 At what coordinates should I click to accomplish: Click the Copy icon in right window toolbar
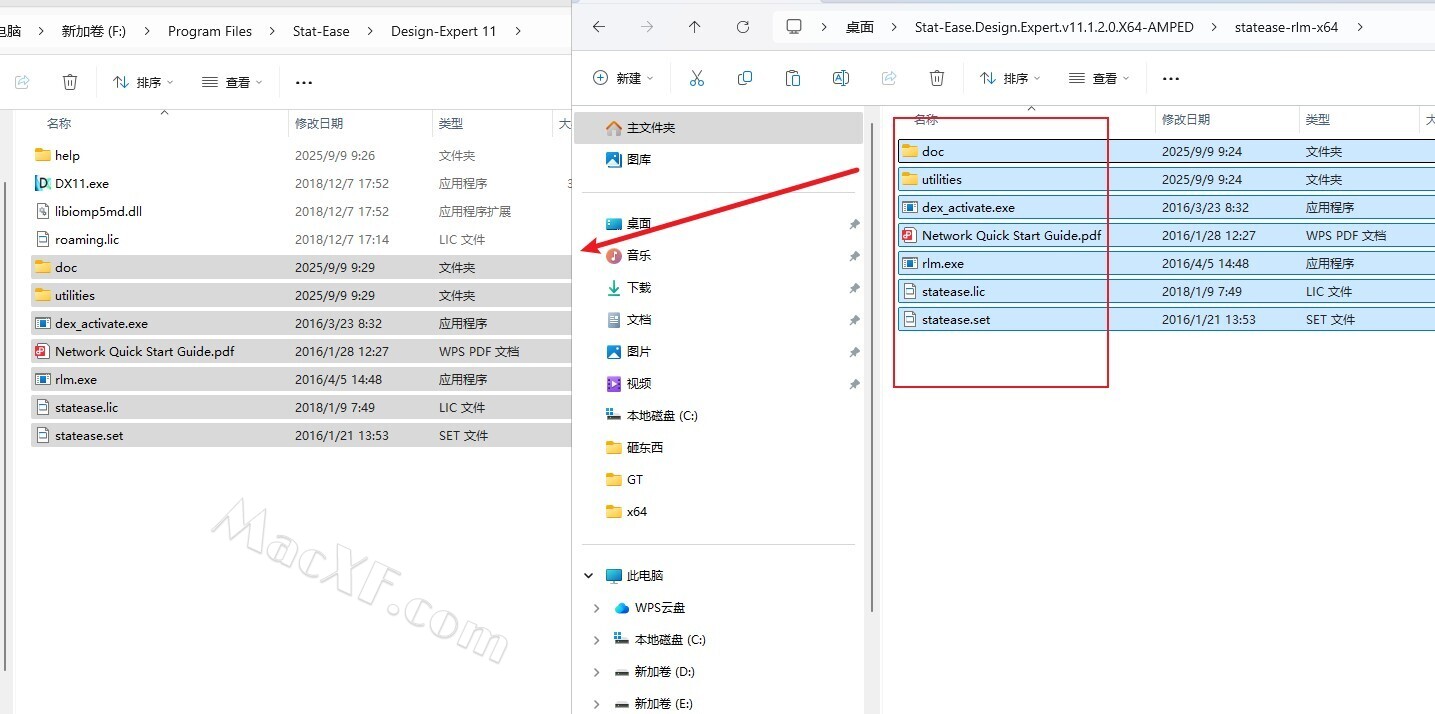(745, 78)
